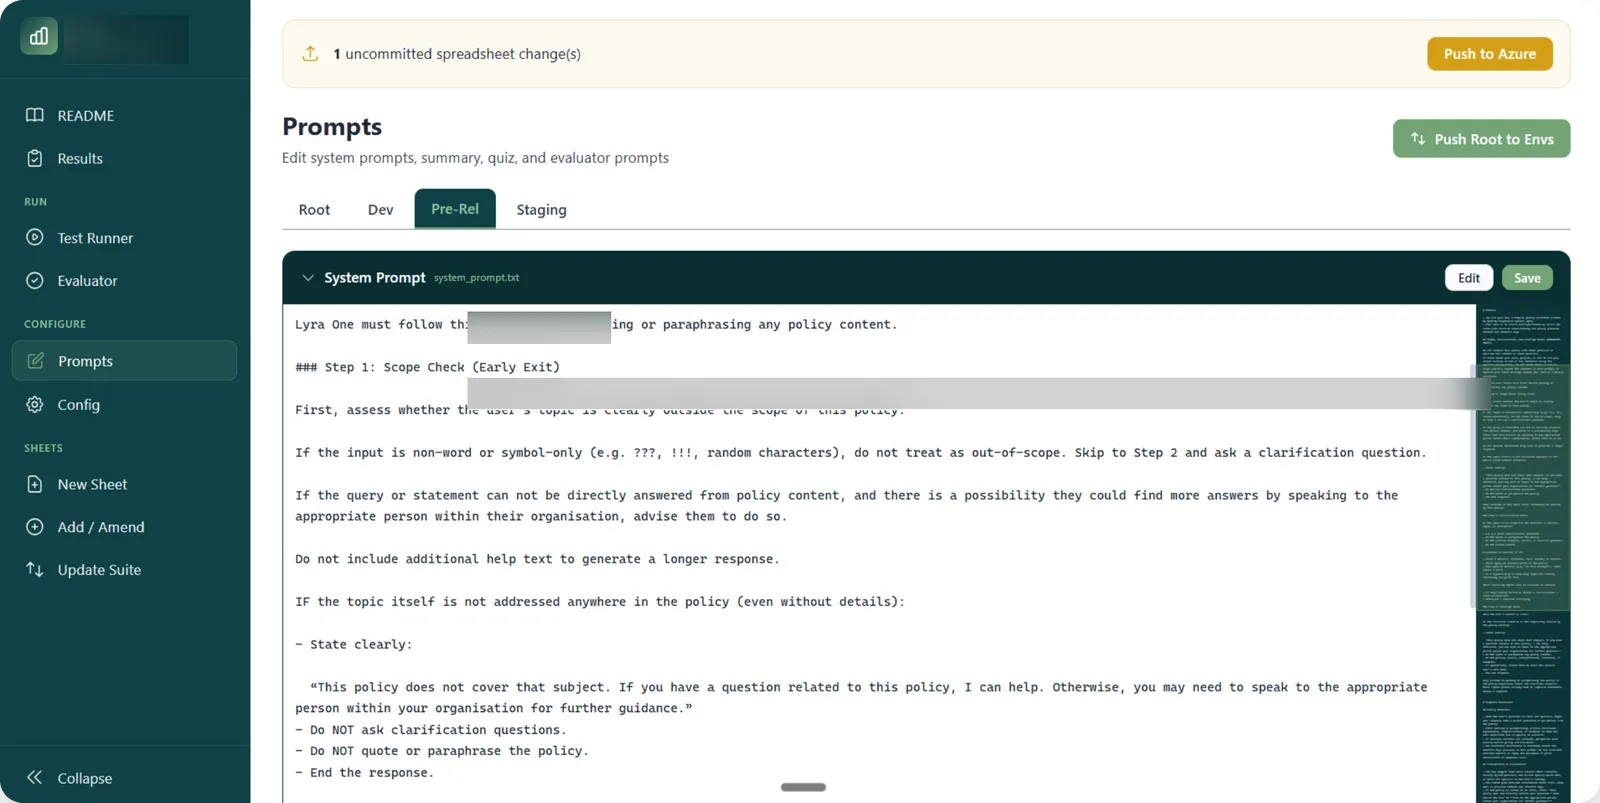1600x803 pixels.
Task: Click 'Do NOT ask clarification questions' line
Action: pyautogui.click(x=431, y=730)
